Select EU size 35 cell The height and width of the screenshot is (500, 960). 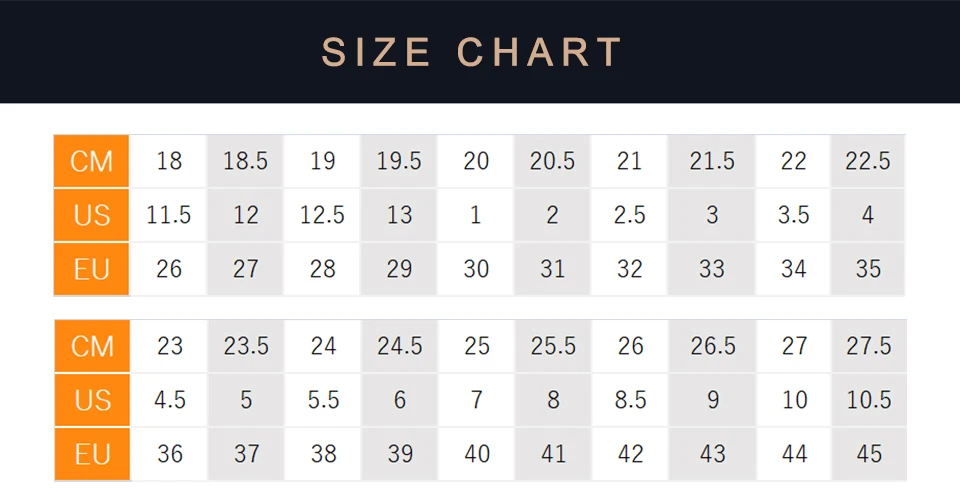[x=868, y=269]
